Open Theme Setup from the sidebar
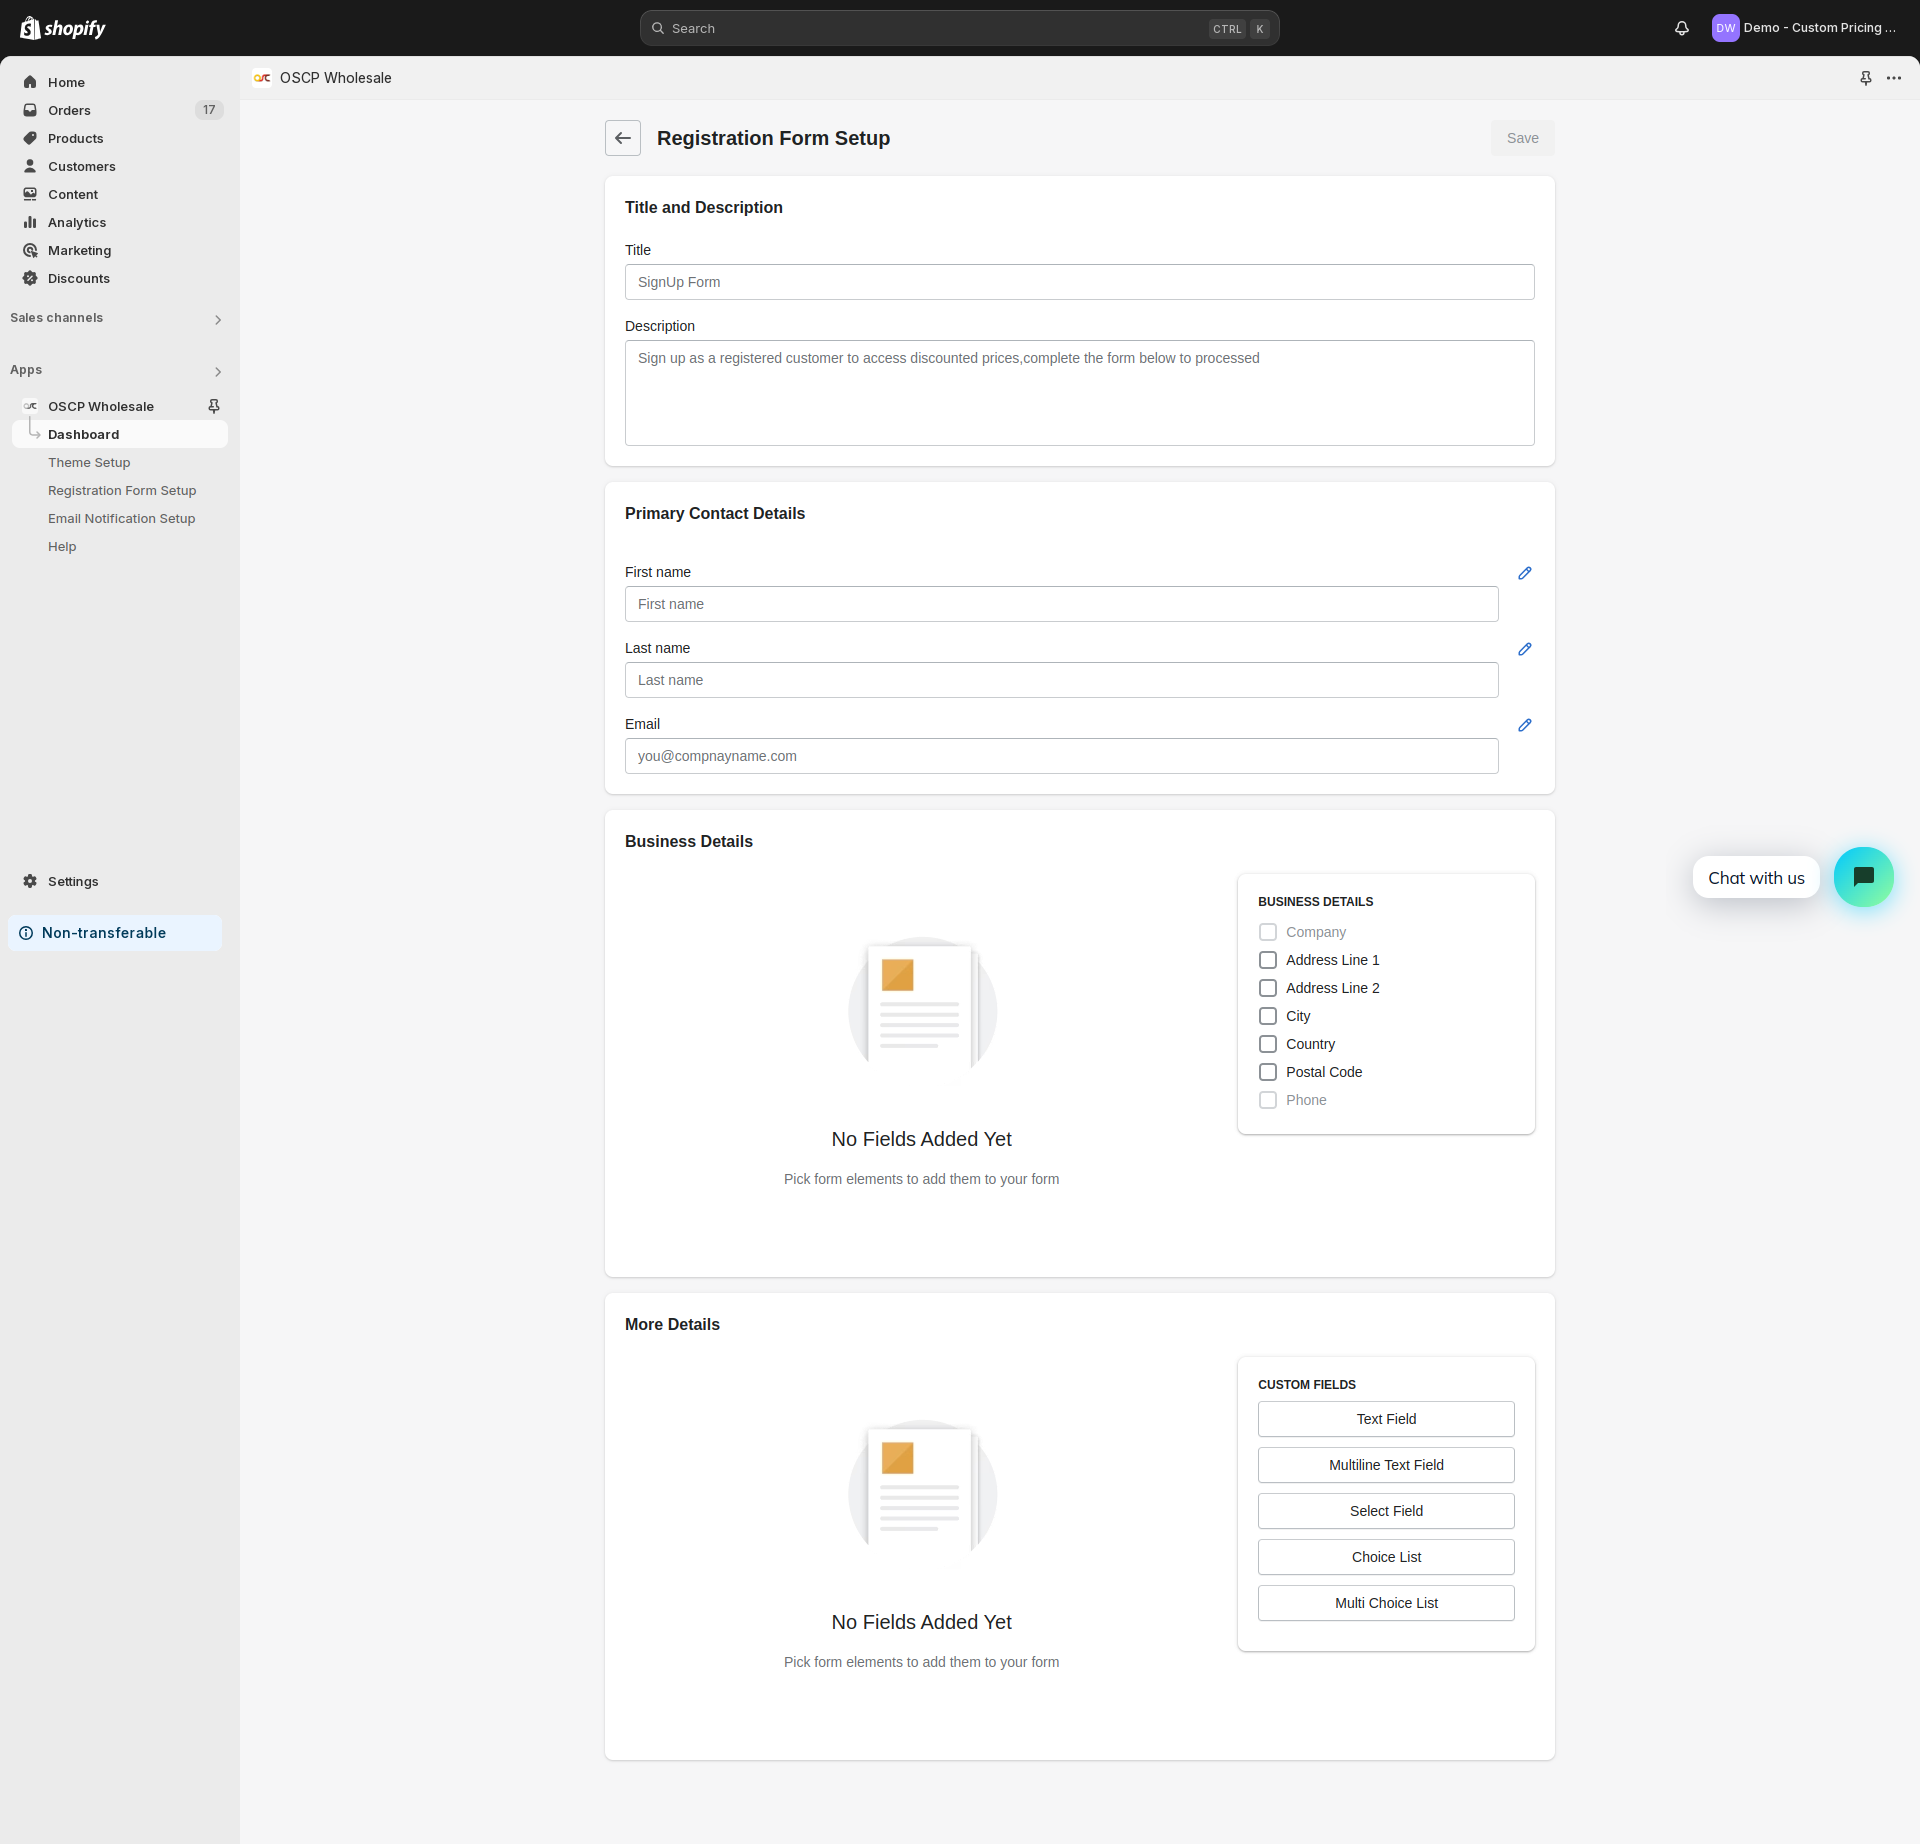1920x1844 pixels. [89, 462]
